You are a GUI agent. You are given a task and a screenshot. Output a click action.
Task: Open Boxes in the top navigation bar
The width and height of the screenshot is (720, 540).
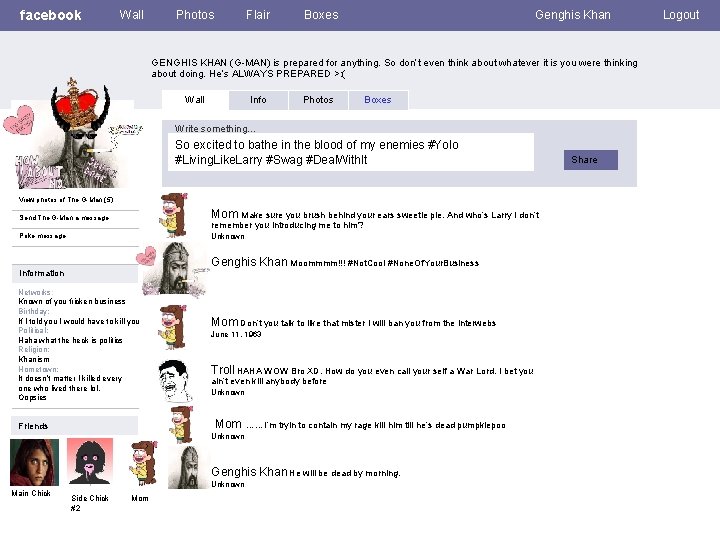[x=321, y=15]
